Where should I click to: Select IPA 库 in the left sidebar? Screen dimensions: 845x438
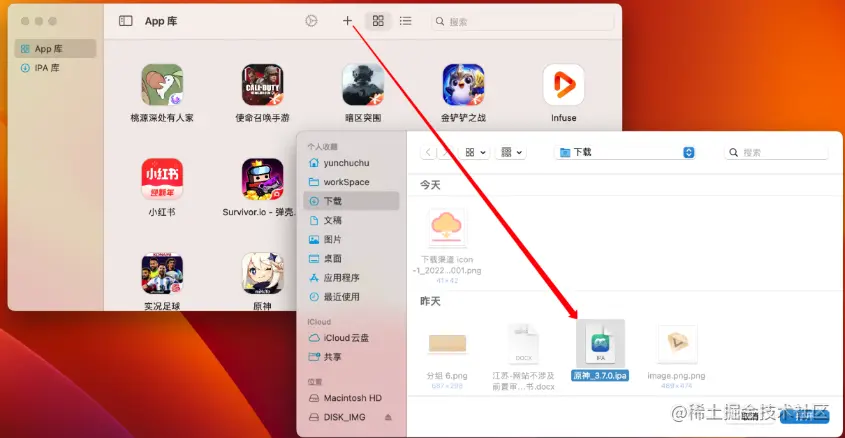[55, 68]
